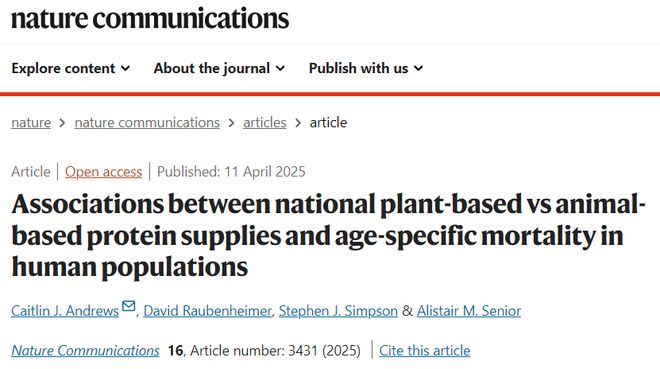Click the nature communications logo
The height and width of the screenshot is (369, 660).
150,19
